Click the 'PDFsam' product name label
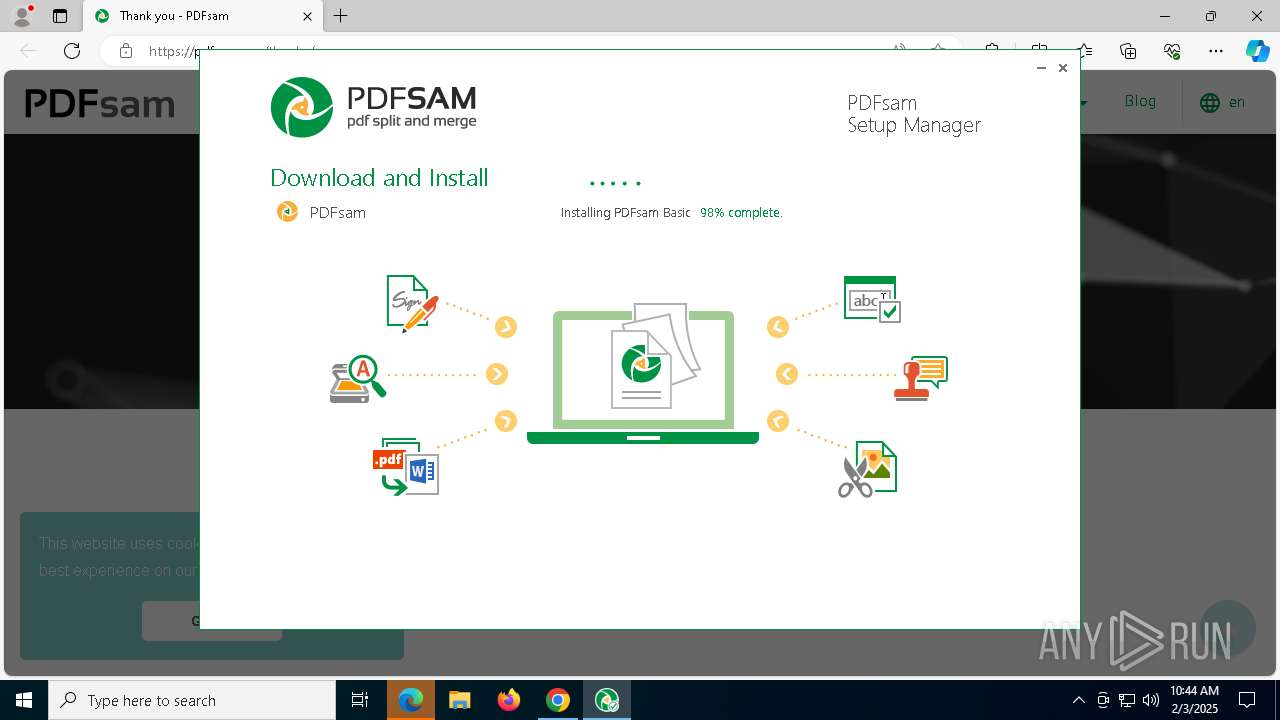Image resolution: width=1280 pixels, height=720 pixels. tap(338, 213)
